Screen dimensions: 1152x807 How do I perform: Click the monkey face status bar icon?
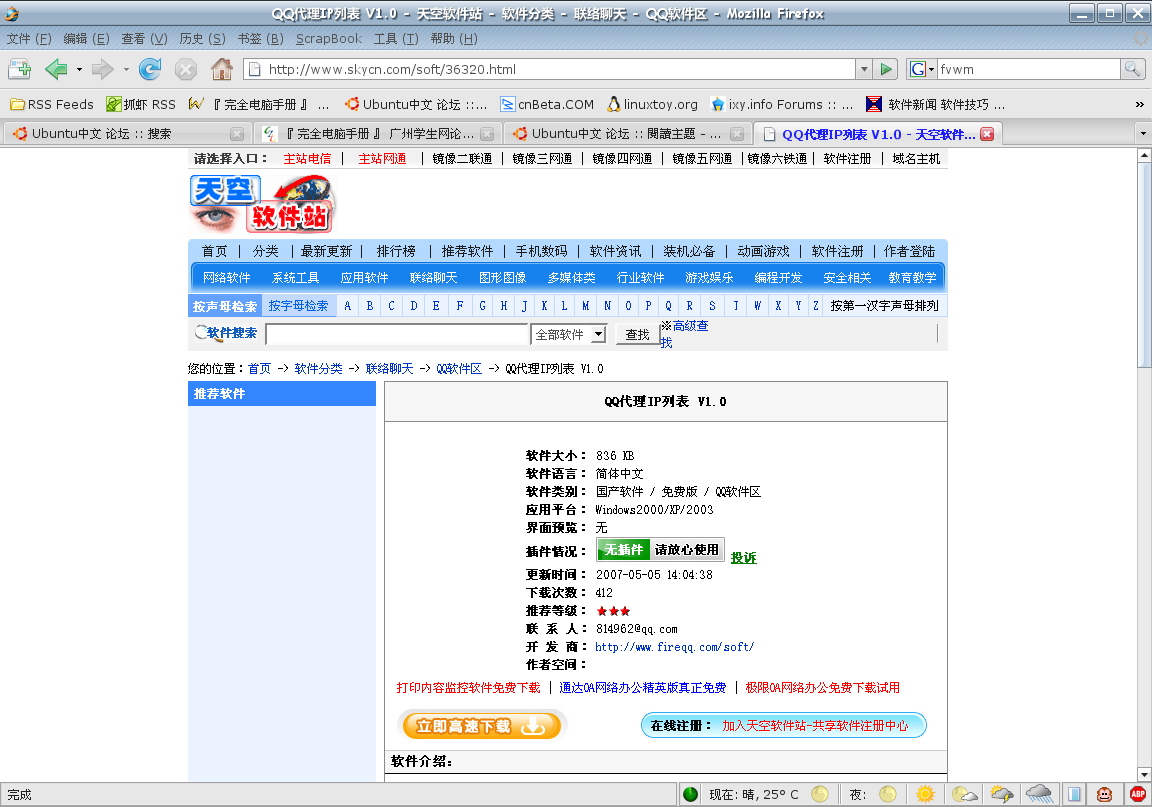click(x=1104, y=794)
